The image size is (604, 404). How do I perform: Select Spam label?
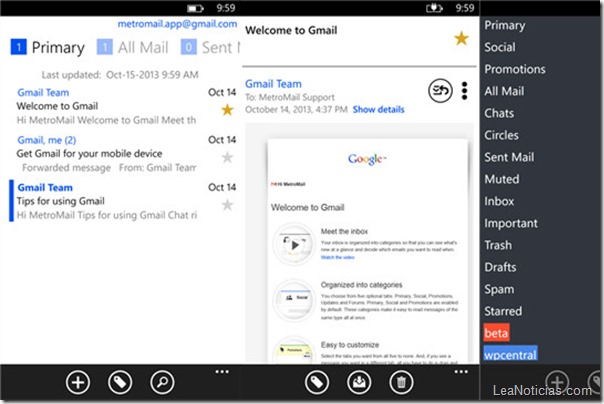click(499, 289)
